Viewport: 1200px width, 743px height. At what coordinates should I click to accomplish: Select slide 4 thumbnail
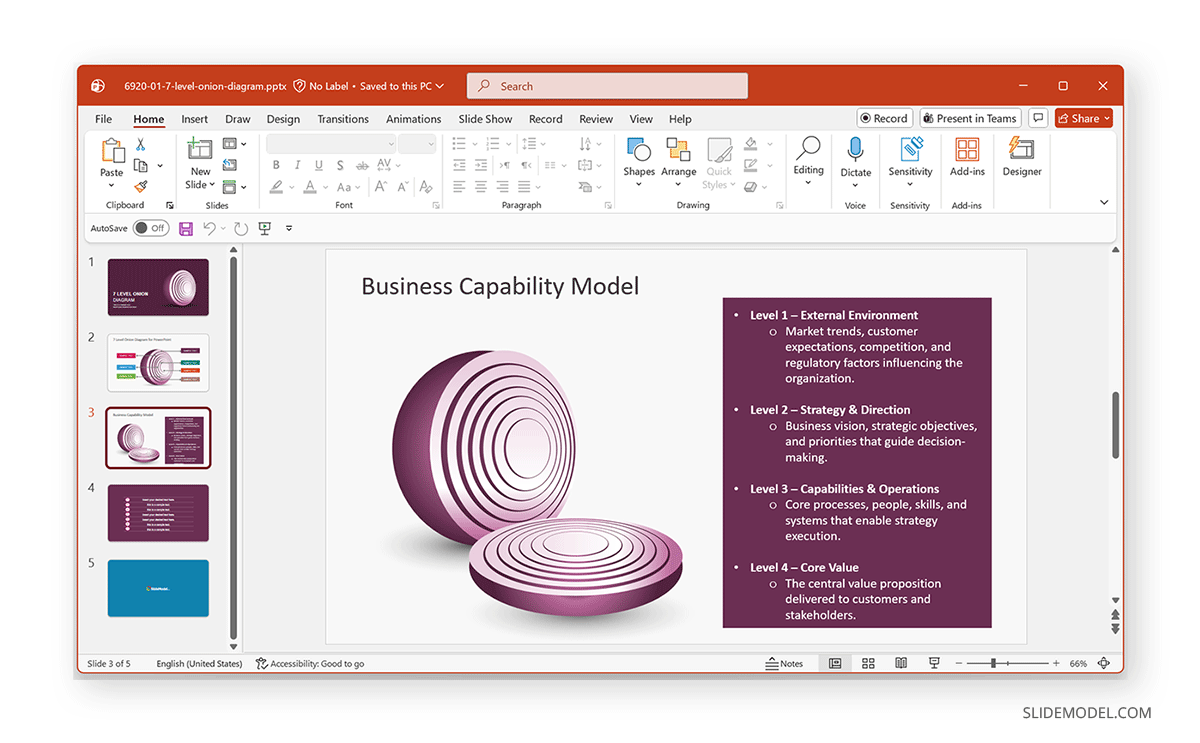tap(158, 513)
